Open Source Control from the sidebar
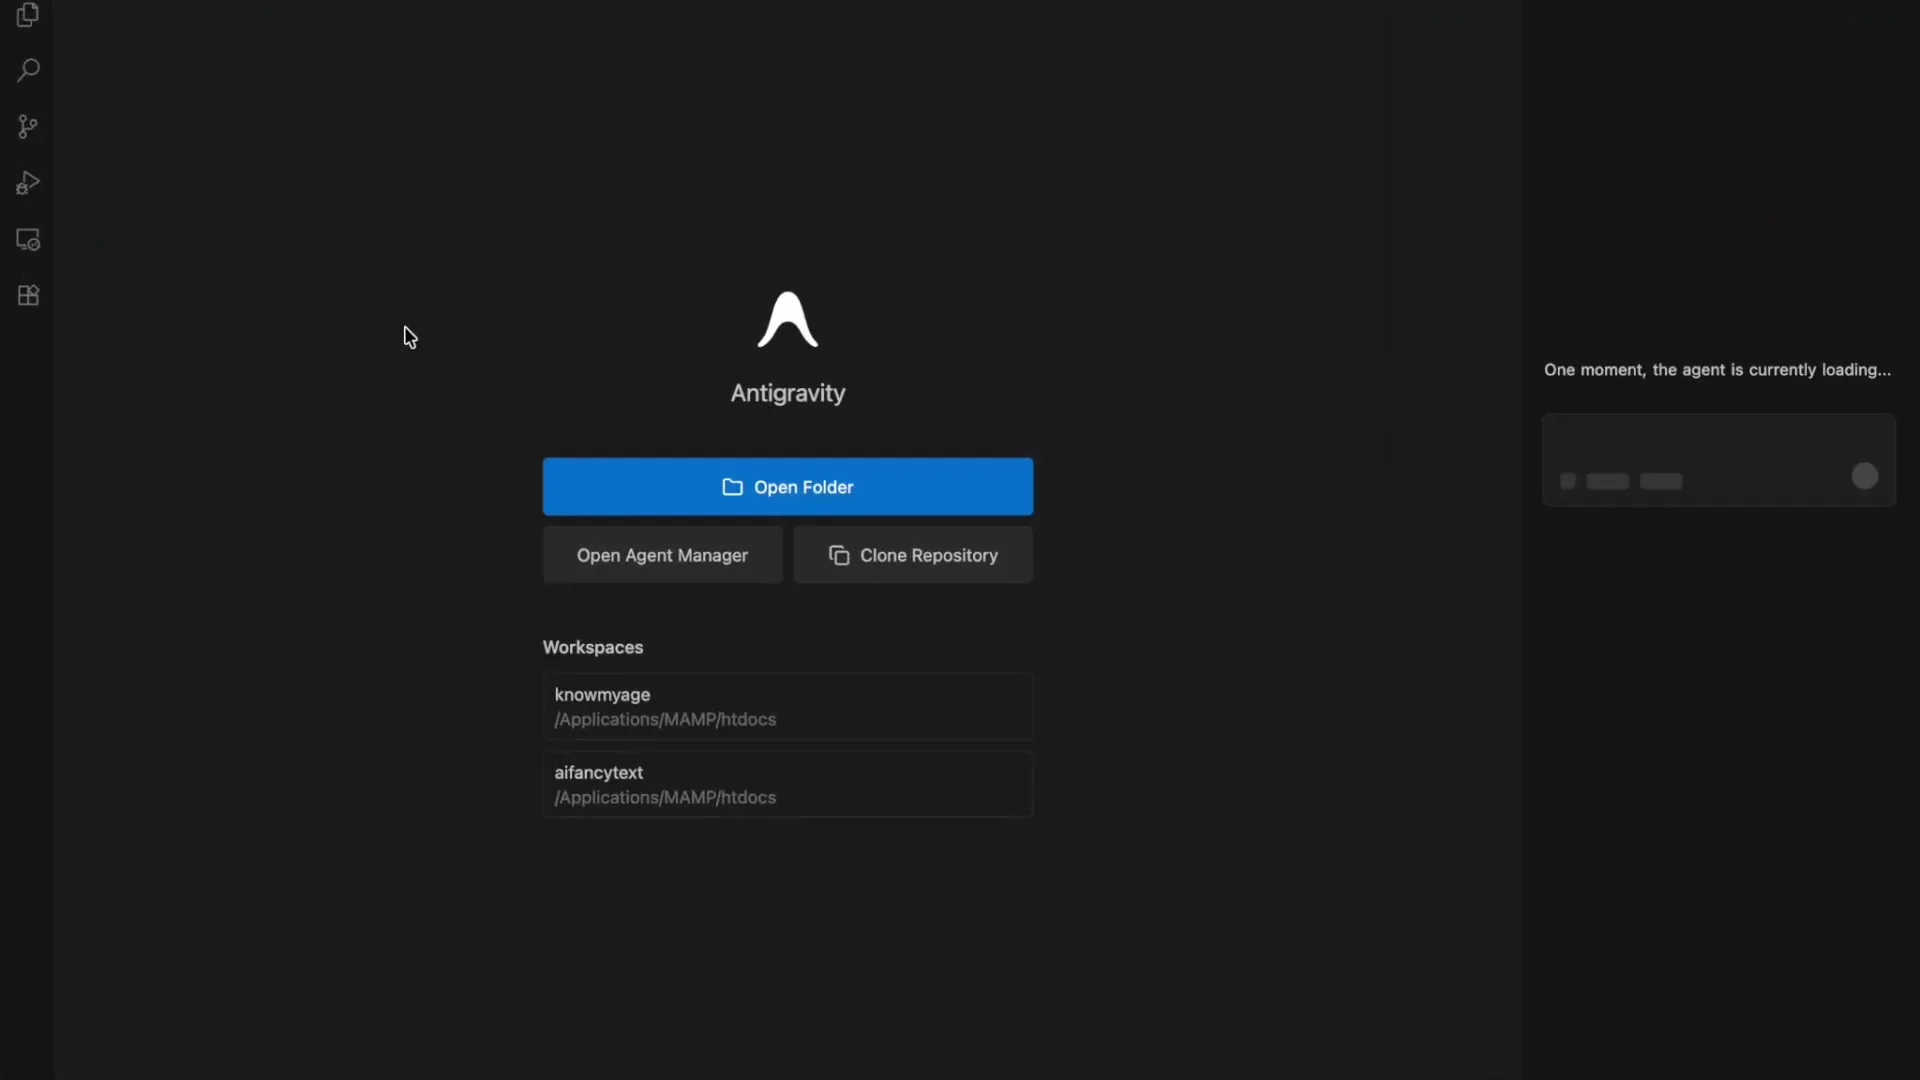This screenshot has width=1920, height=1080. click(27, 126)
